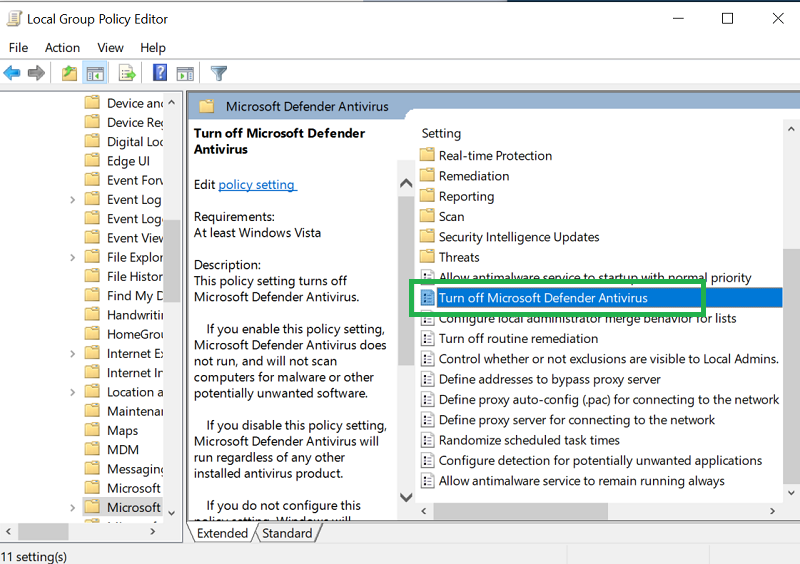The image size is (800, 564).
Task: Select the Maintenance tree folder
Action: tap(122, 411)
